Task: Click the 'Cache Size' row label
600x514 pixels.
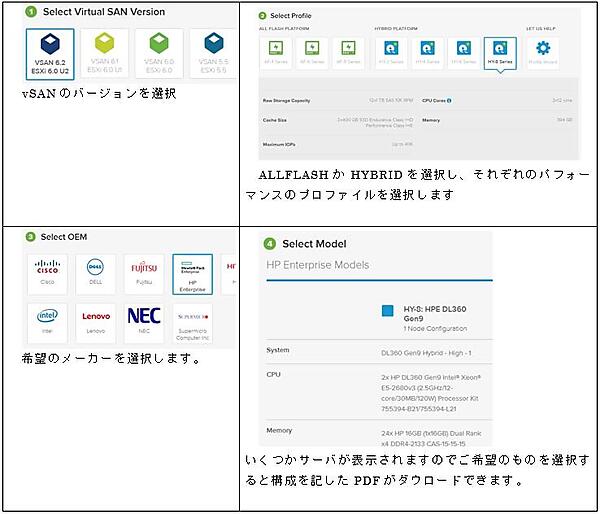Action: (x=274, y=120)
